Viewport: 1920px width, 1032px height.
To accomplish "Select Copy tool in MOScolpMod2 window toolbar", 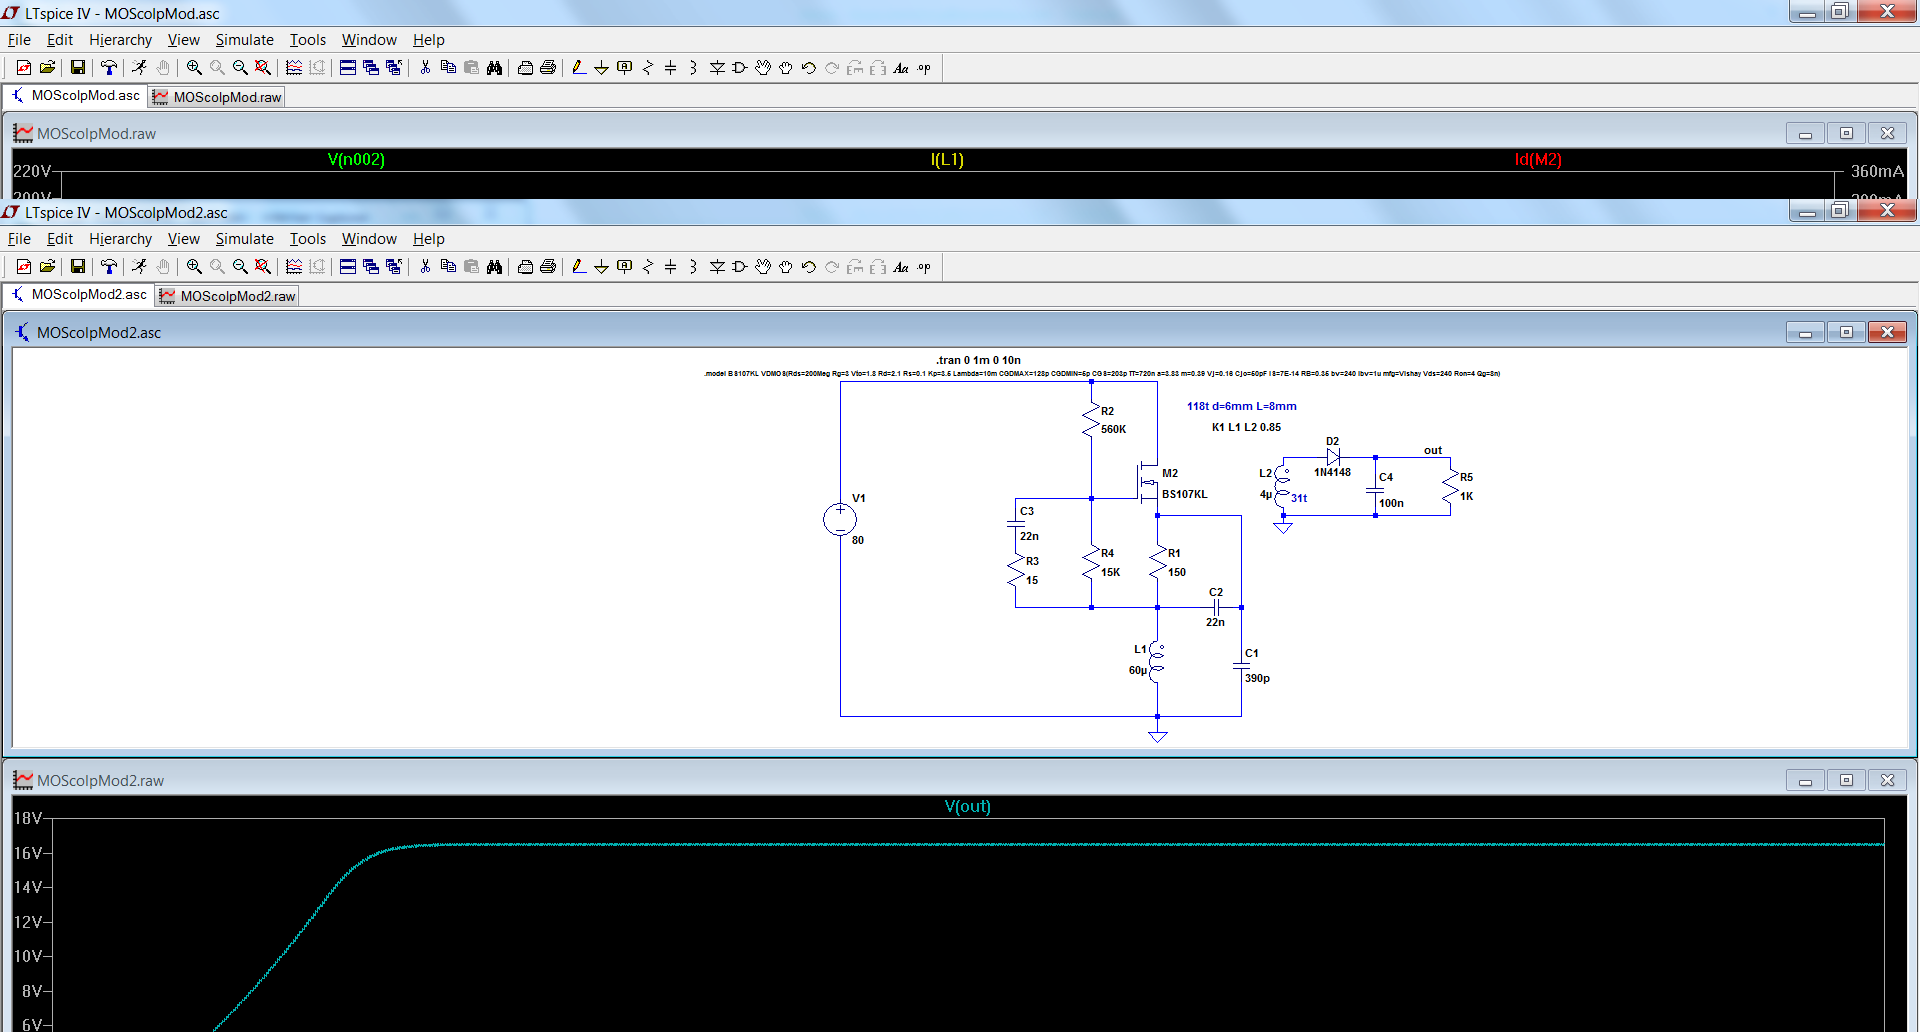I will 448,267.
